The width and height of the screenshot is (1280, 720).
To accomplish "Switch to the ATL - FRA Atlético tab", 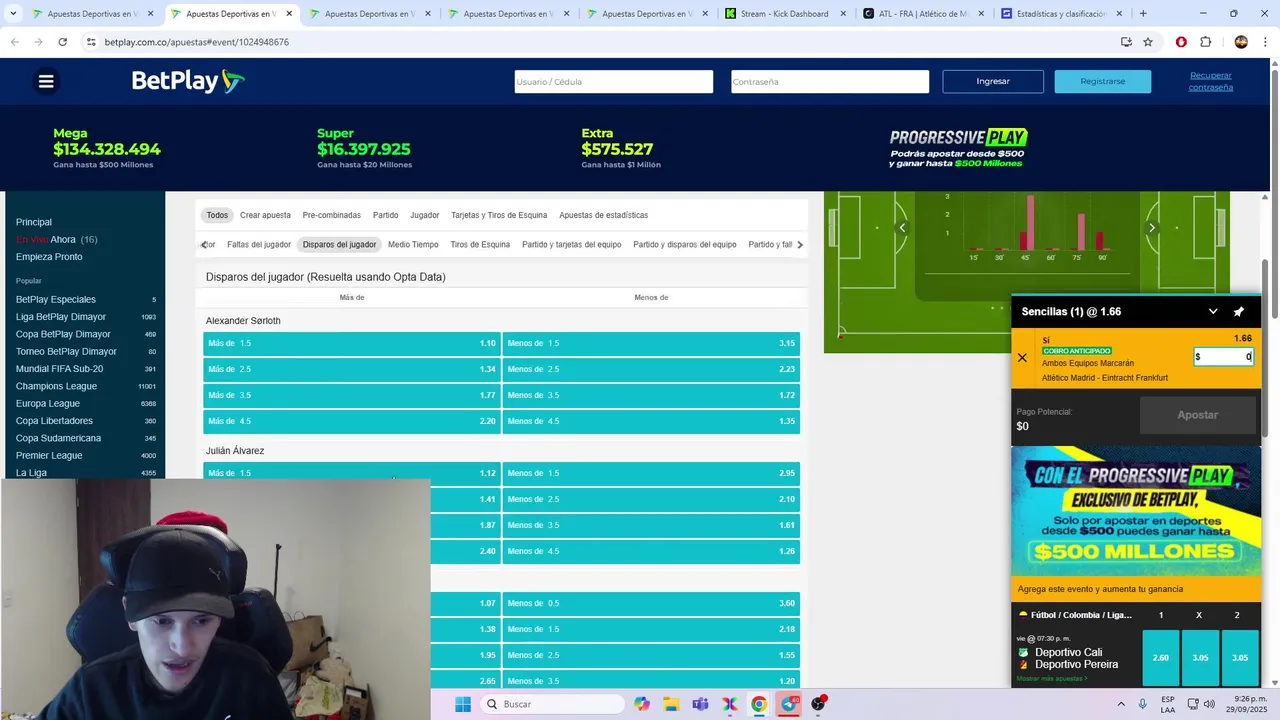I will click(x=922, y=14).
